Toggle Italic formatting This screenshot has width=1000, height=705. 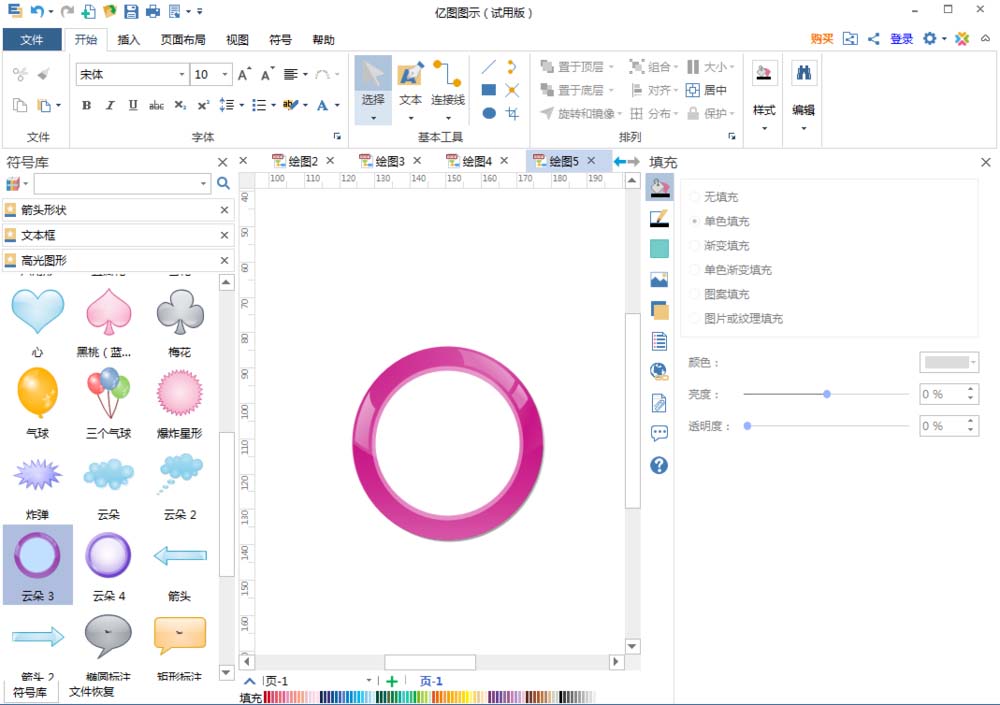[110, 105]
